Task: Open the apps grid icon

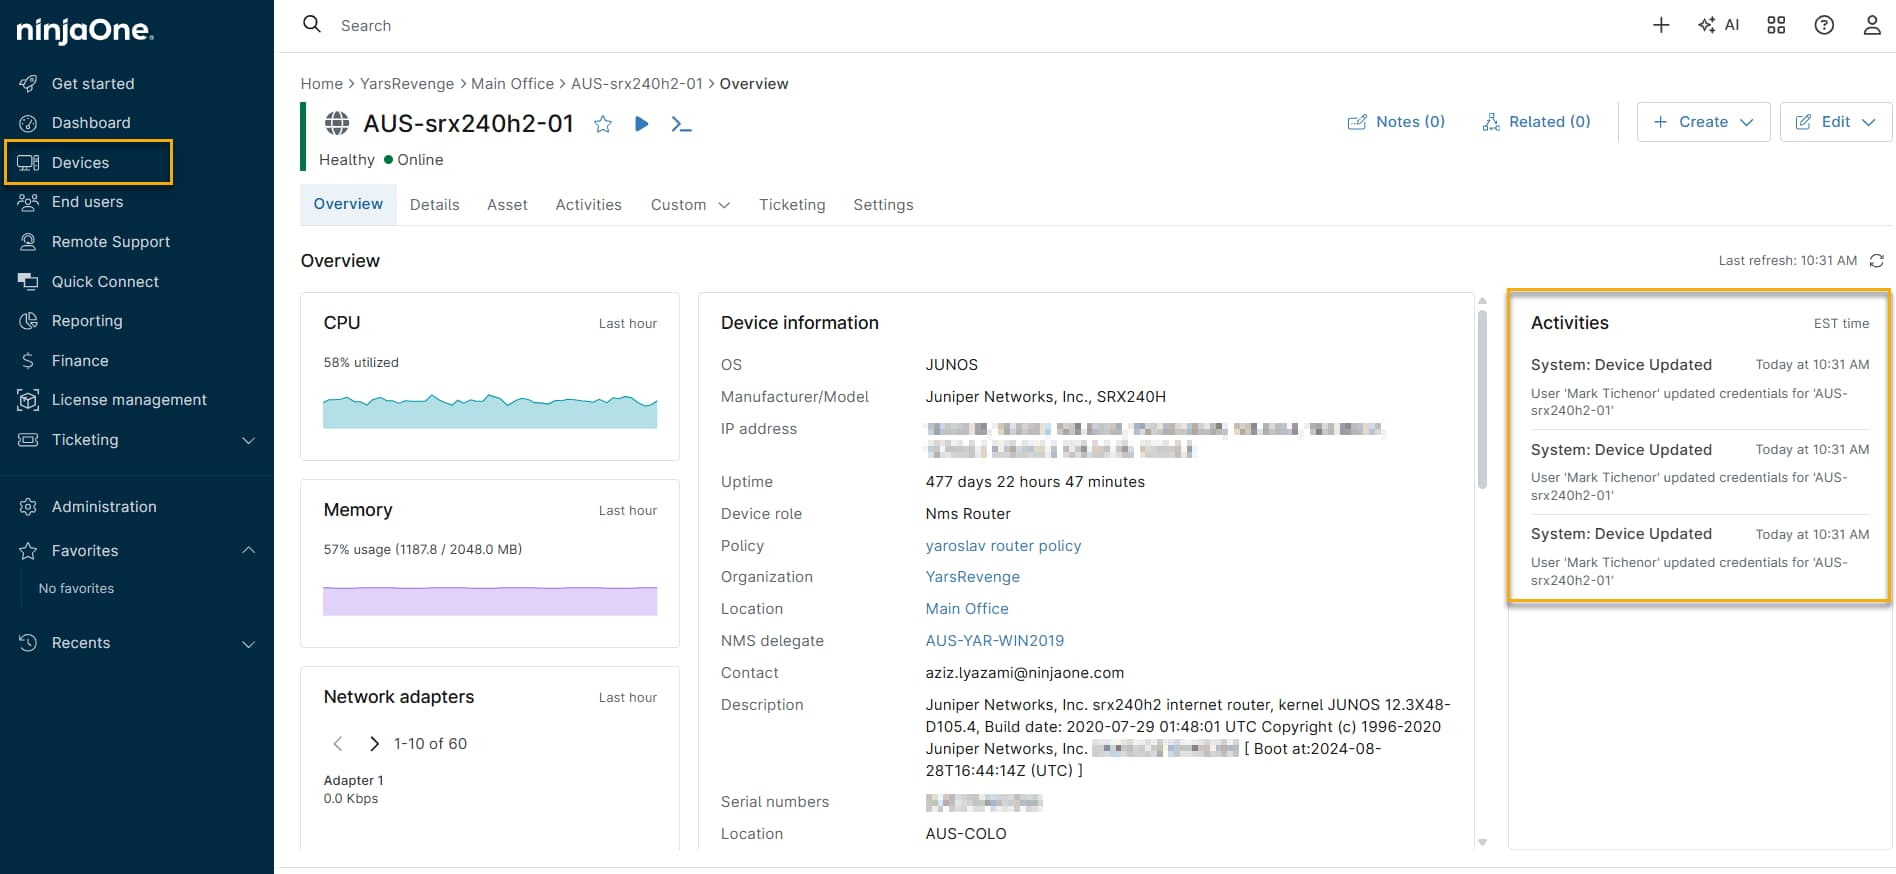Action: pyautogui.click(x=1776, y=25)
